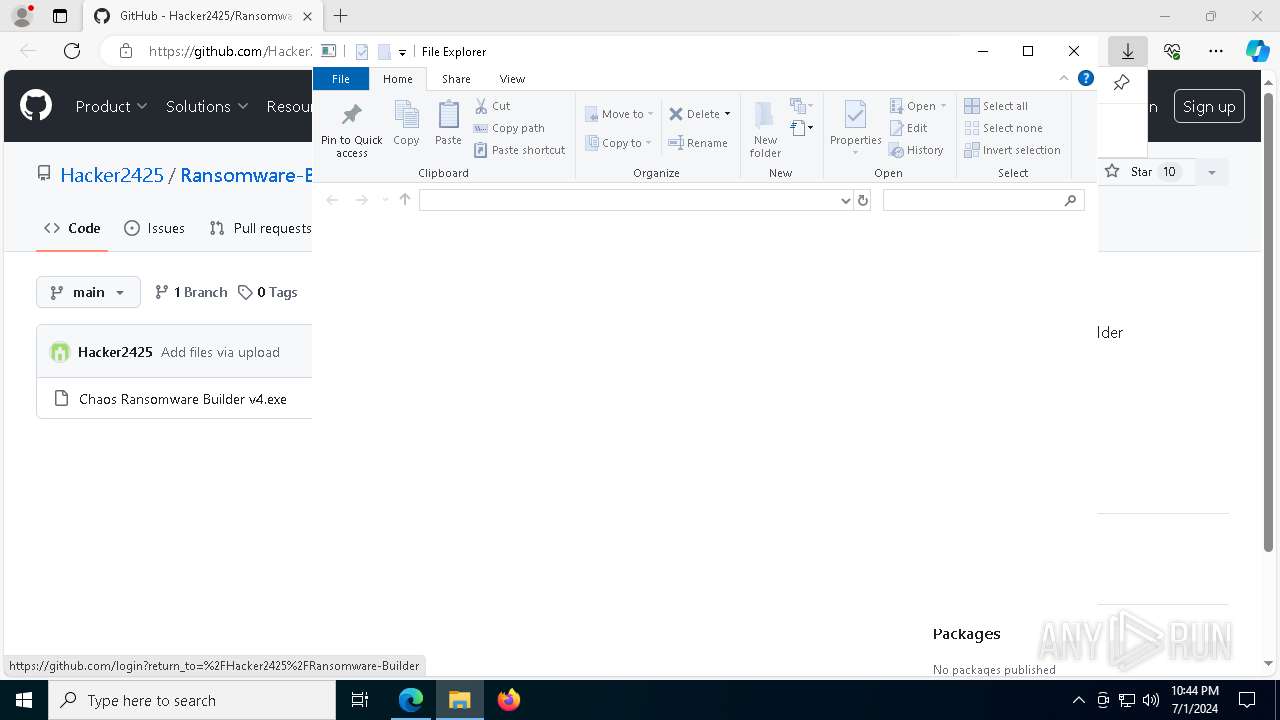Click the Sign up button on GitHub
The height and width of the screenshot is (720, 1280).
click(1209, 107)
